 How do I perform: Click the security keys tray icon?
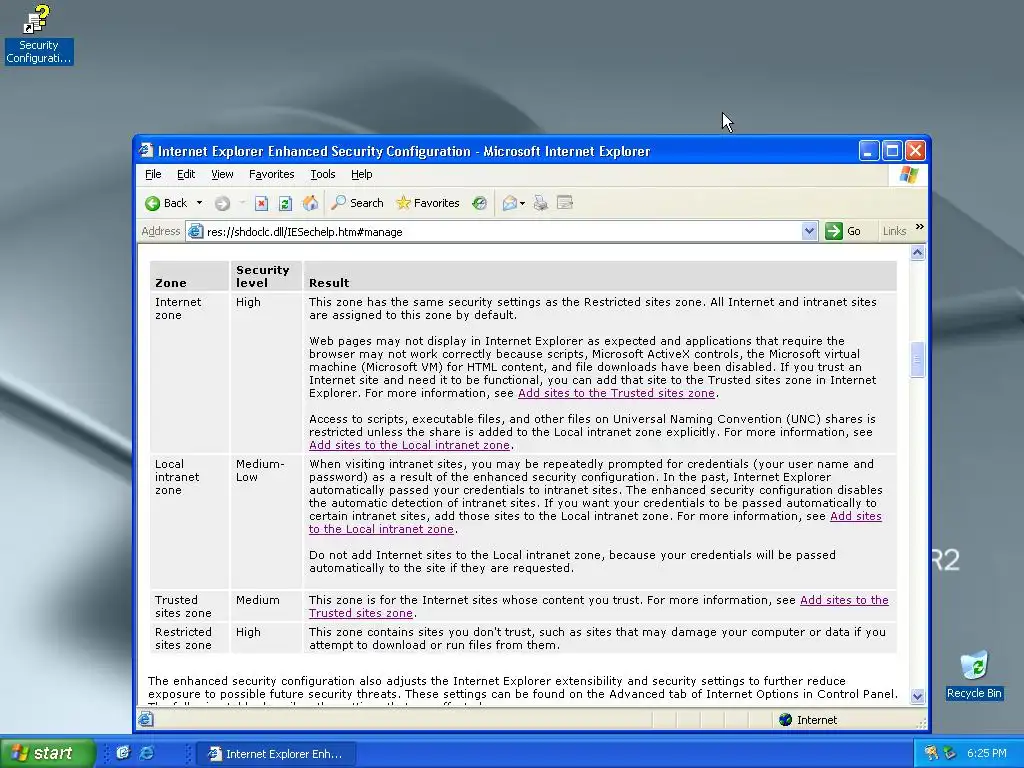tap(931, 753)
